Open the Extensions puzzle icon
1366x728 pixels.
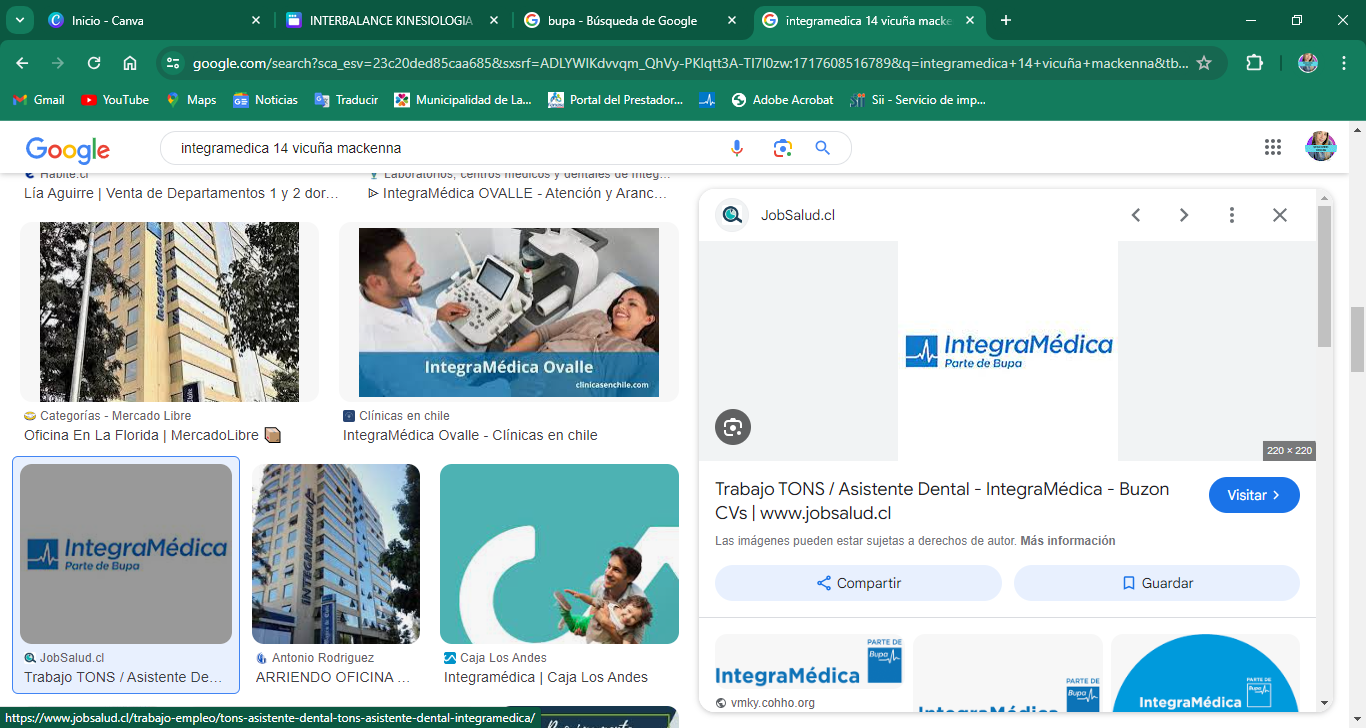coord(1254,63)
